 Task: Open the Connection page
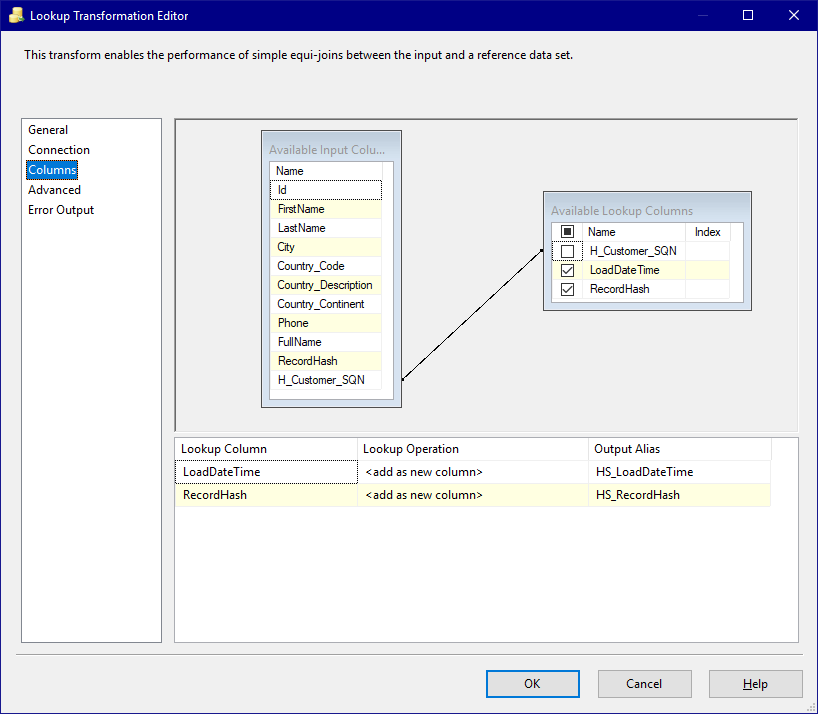59,150
